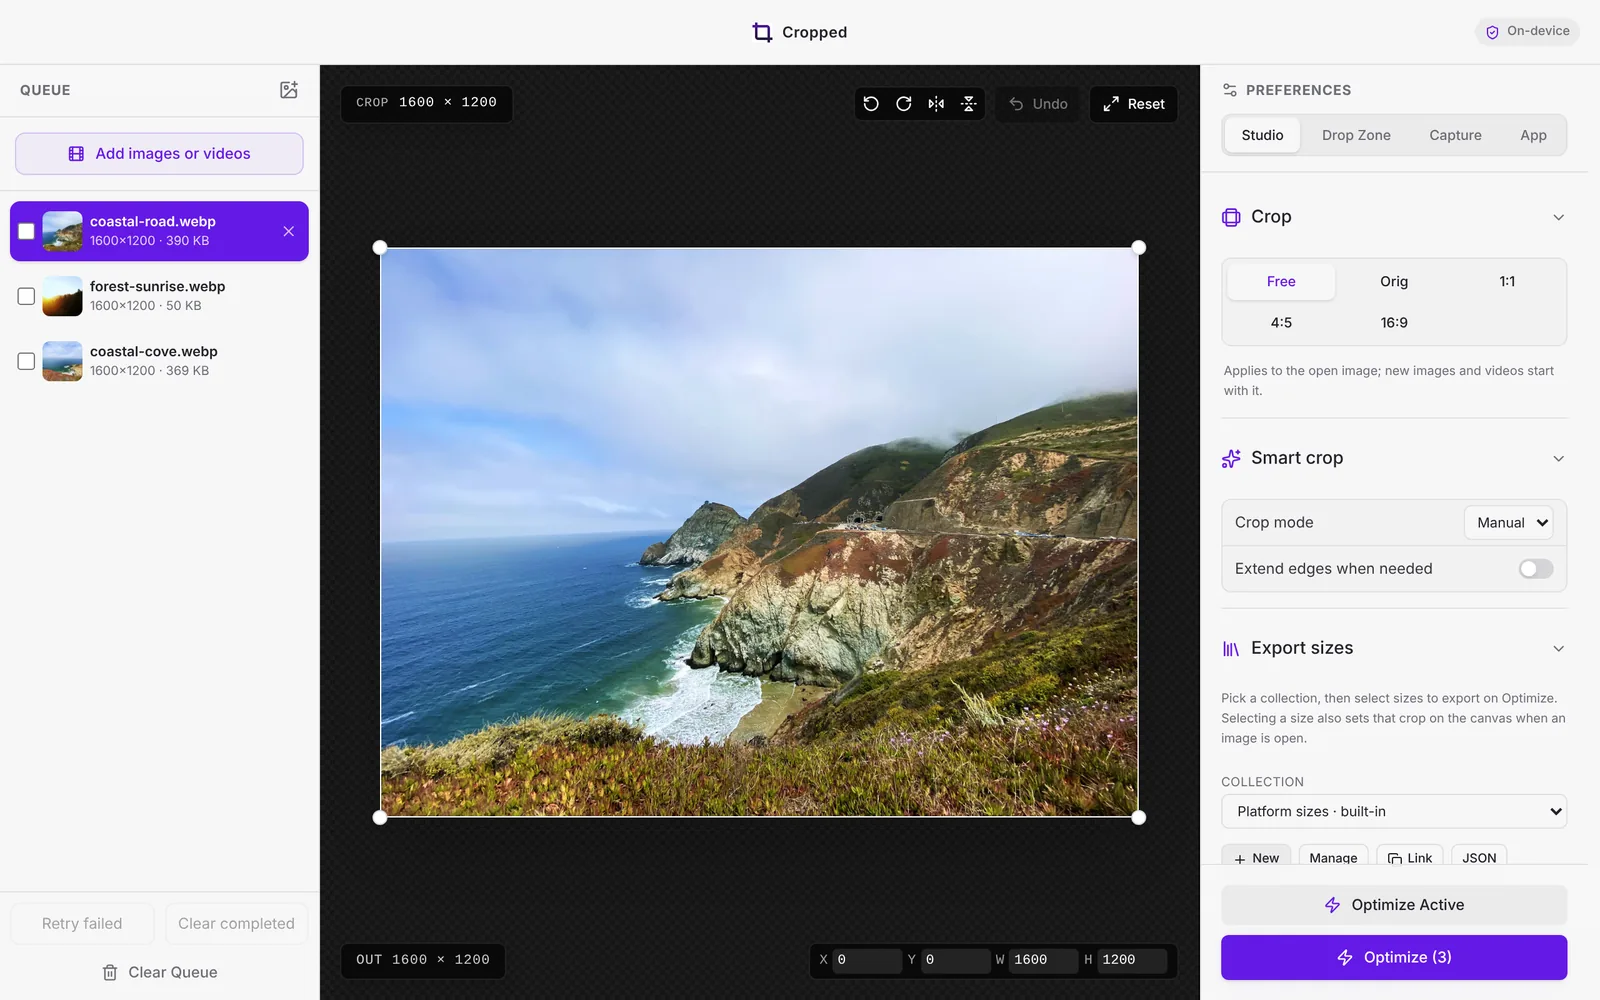Click the bottom-right crop handle

tap(1138, 817)
